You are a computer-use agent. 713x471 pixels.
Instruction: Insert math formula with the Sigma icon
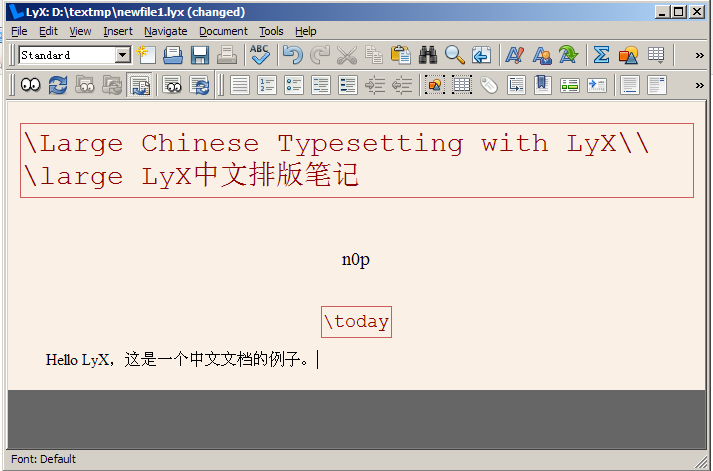[x=602, y=55]
